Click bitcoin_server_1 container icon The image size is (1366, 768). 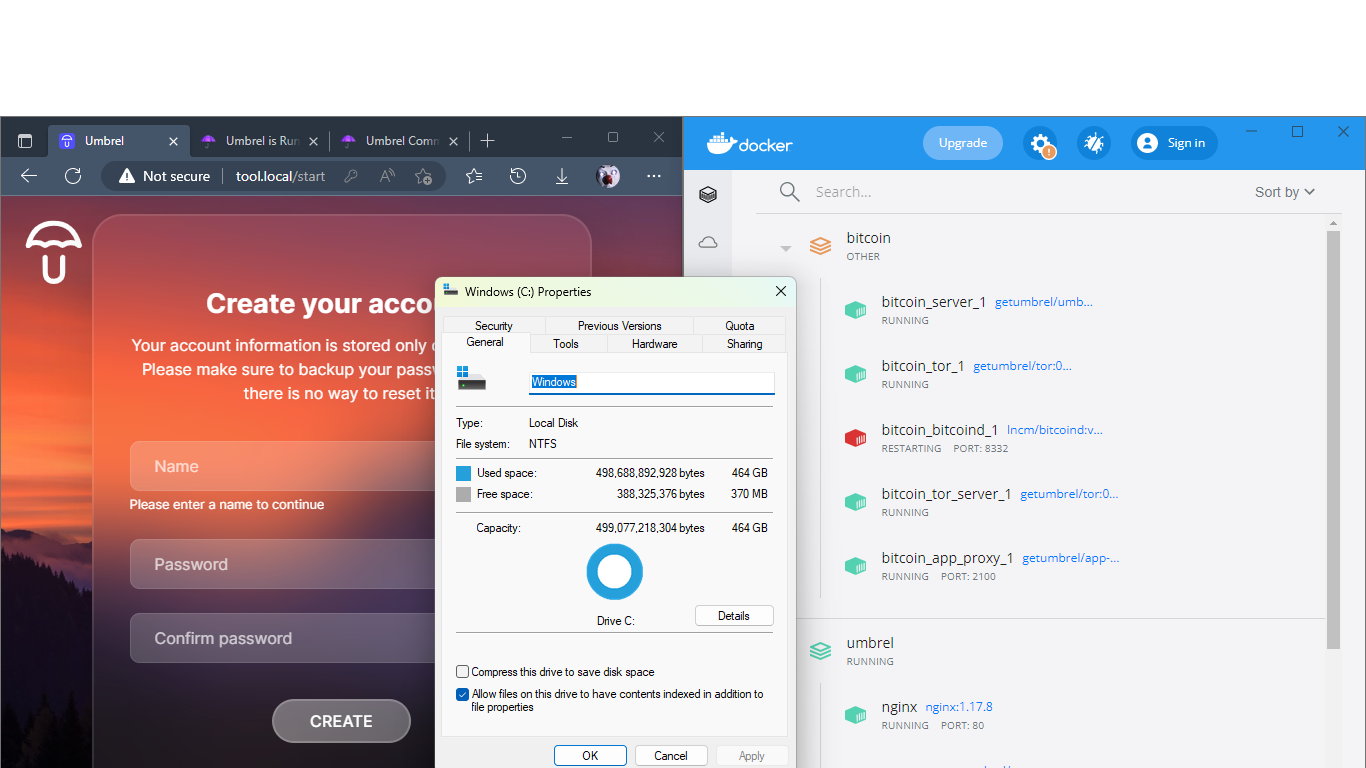pos(855,310)
